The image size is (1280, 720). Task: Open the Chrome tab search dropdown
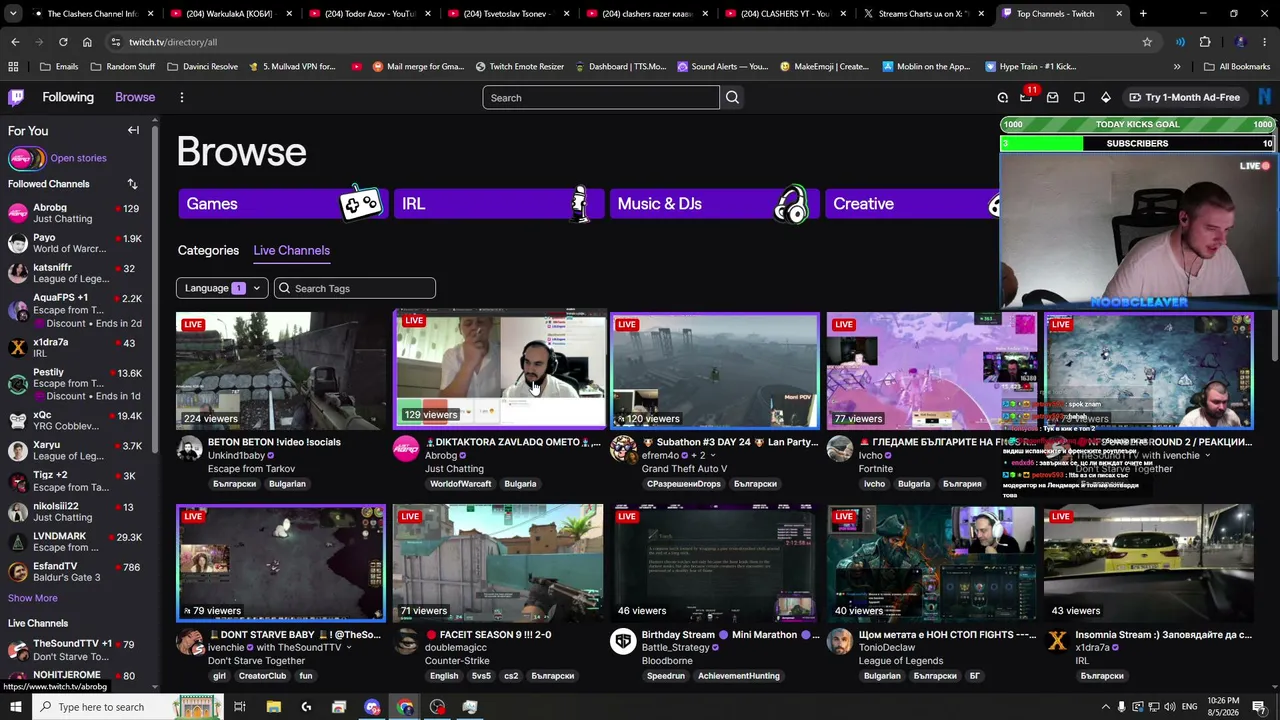click(14, 14)
